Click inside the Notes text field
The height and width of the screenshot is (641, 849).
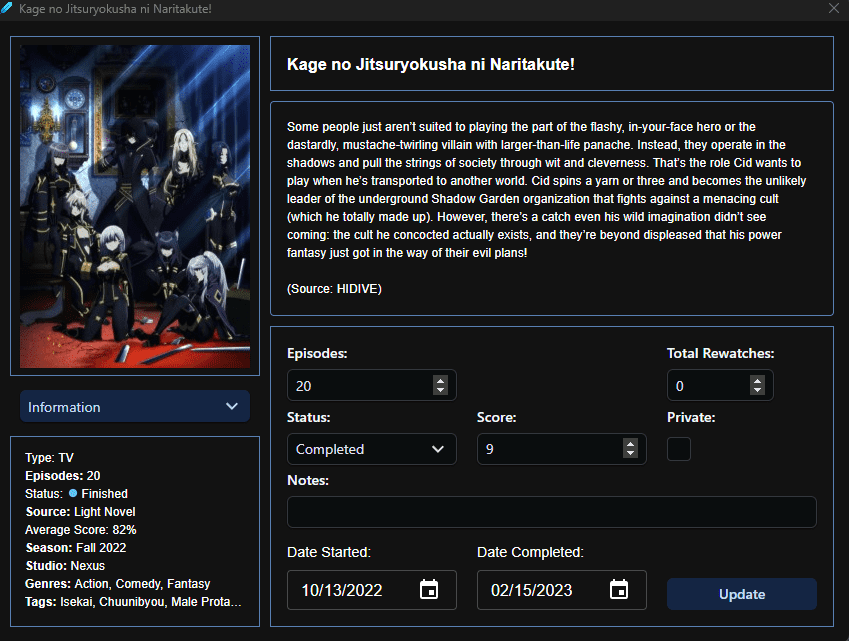551,512
